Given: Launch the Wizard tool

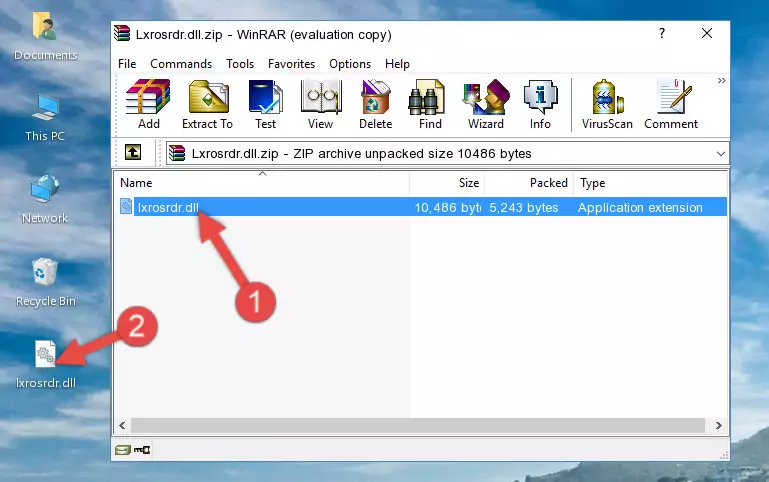Looking at the screenshot, I should 486,104.
